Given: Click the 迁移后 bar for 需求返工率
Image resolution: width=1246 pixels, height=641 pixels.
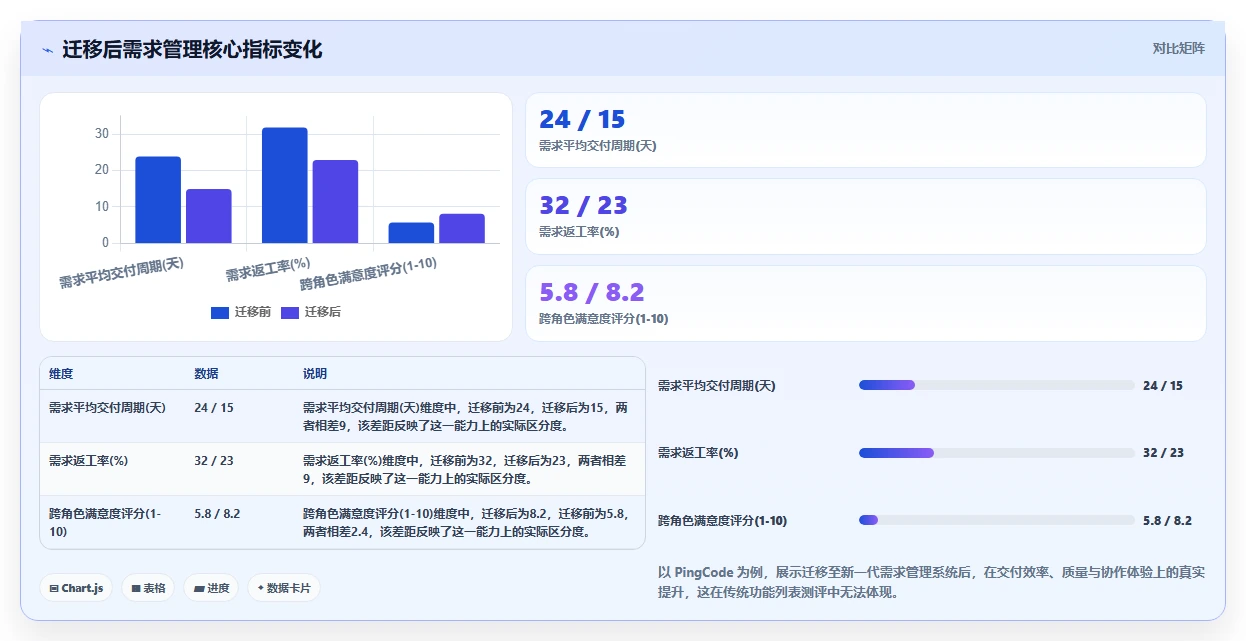Looking at the screenshot, I should coord(335,201).
